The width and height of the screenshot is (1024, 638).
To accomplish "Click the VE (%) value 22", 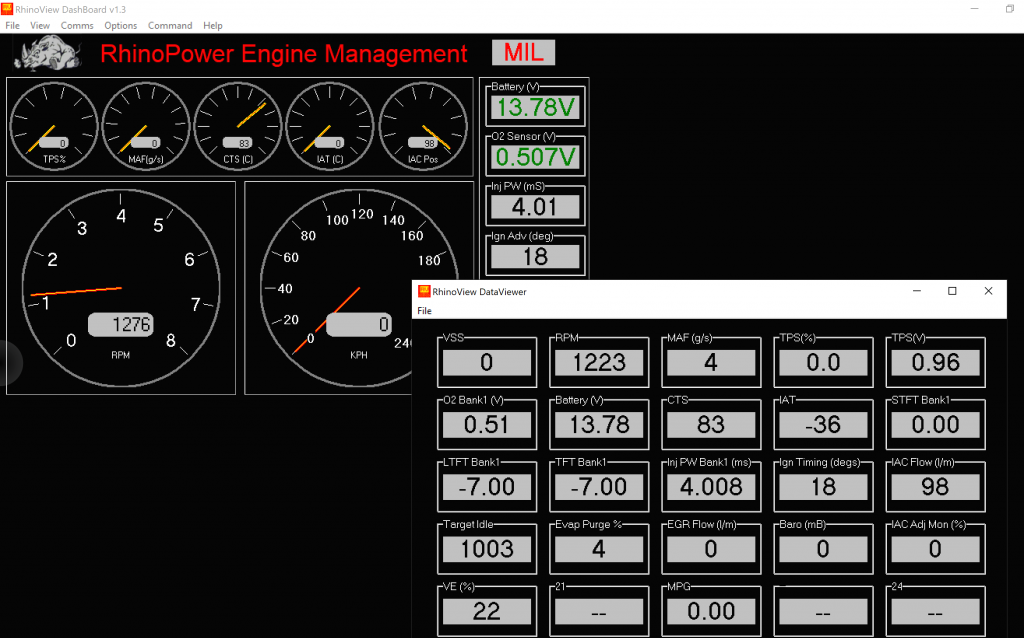I will click(487, 611).
